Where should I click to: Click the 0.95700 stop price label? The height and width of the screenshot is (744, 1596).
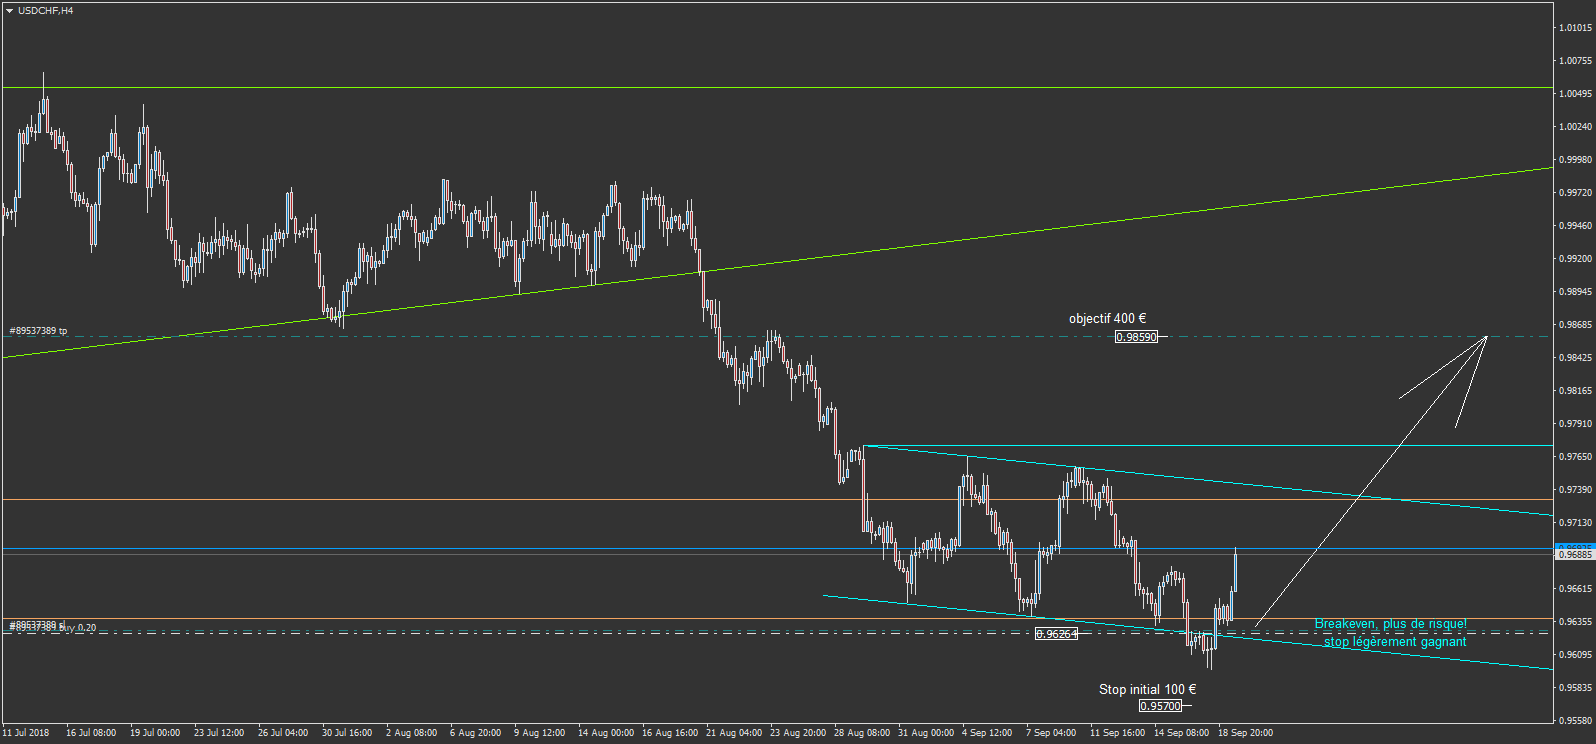[1160, 706]
